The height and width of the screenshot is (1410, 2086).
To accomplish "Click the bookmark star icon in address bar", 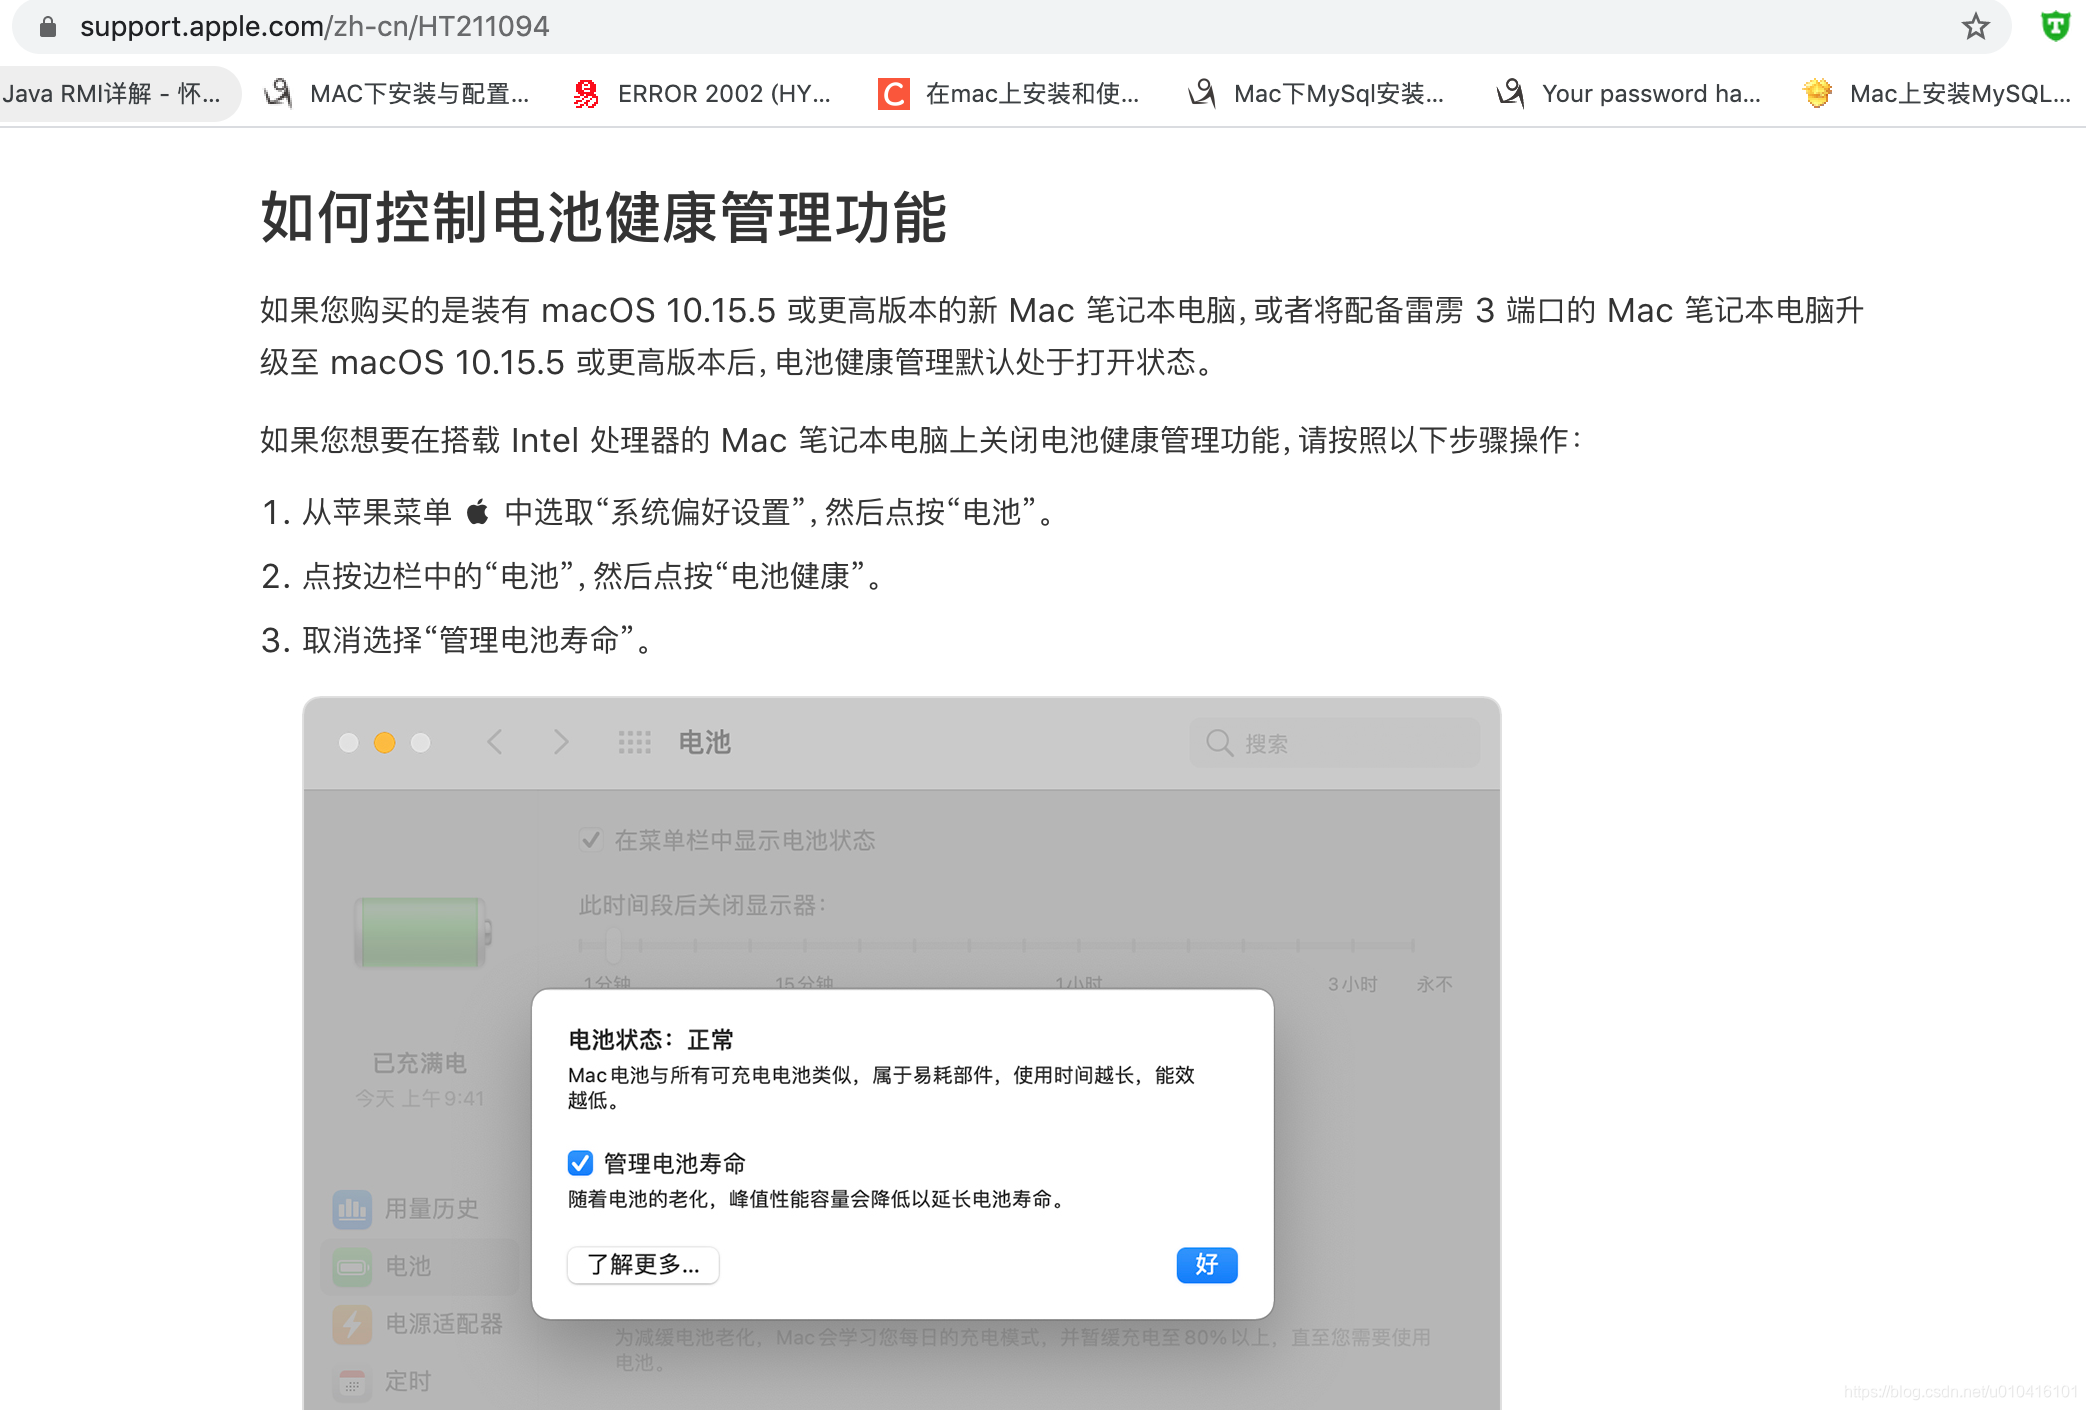I will coord(1975,27).
